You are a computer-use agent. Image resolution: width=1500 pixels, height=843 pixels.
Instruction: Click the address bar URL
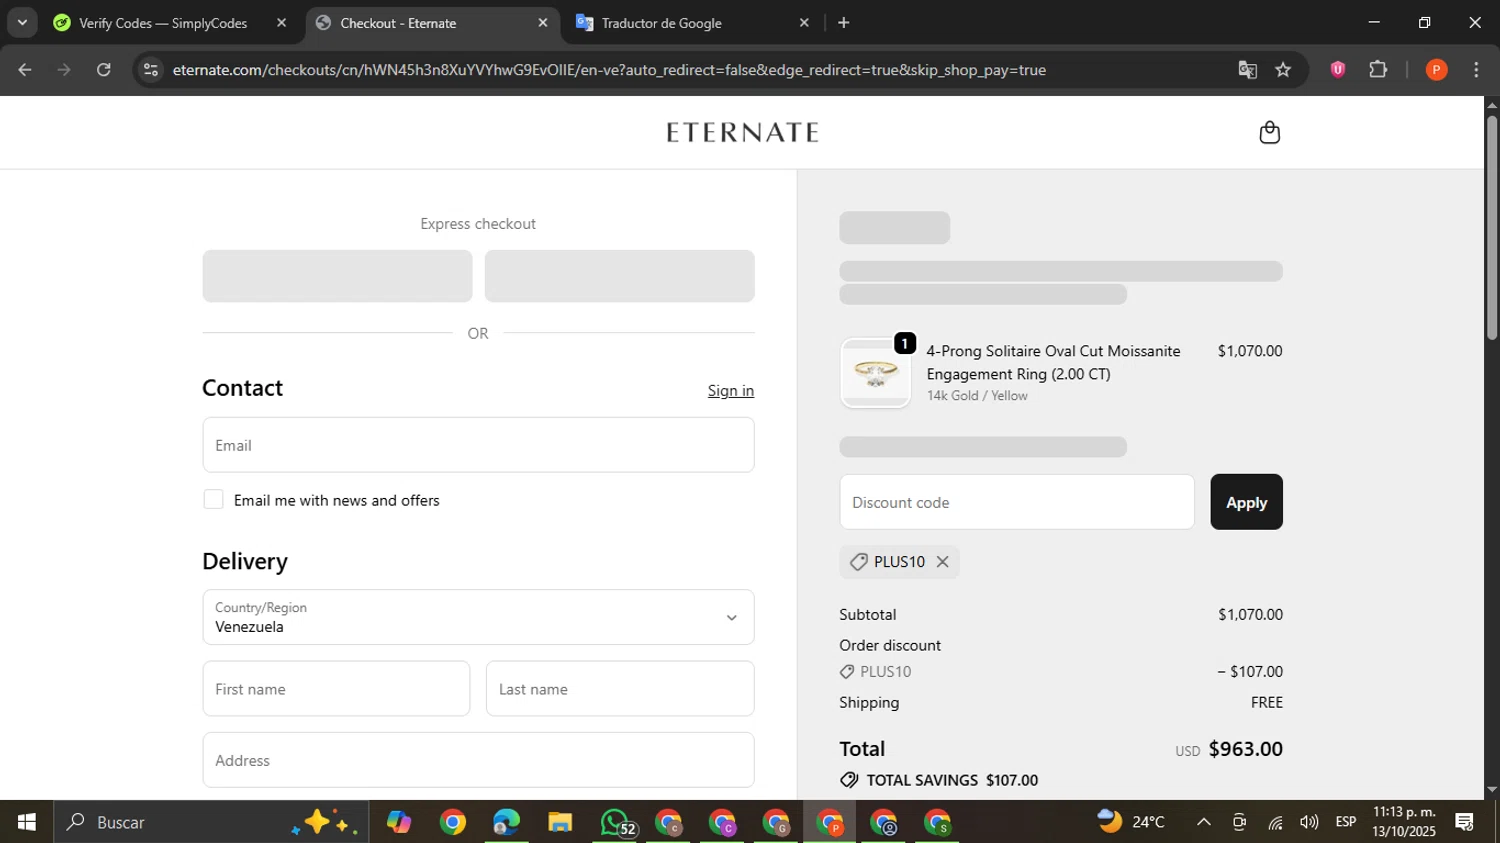609,70
